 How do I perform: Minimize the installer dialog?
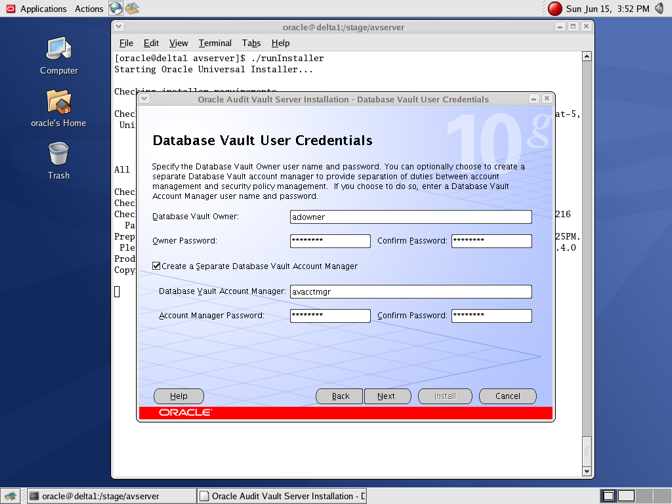[534, 99]
